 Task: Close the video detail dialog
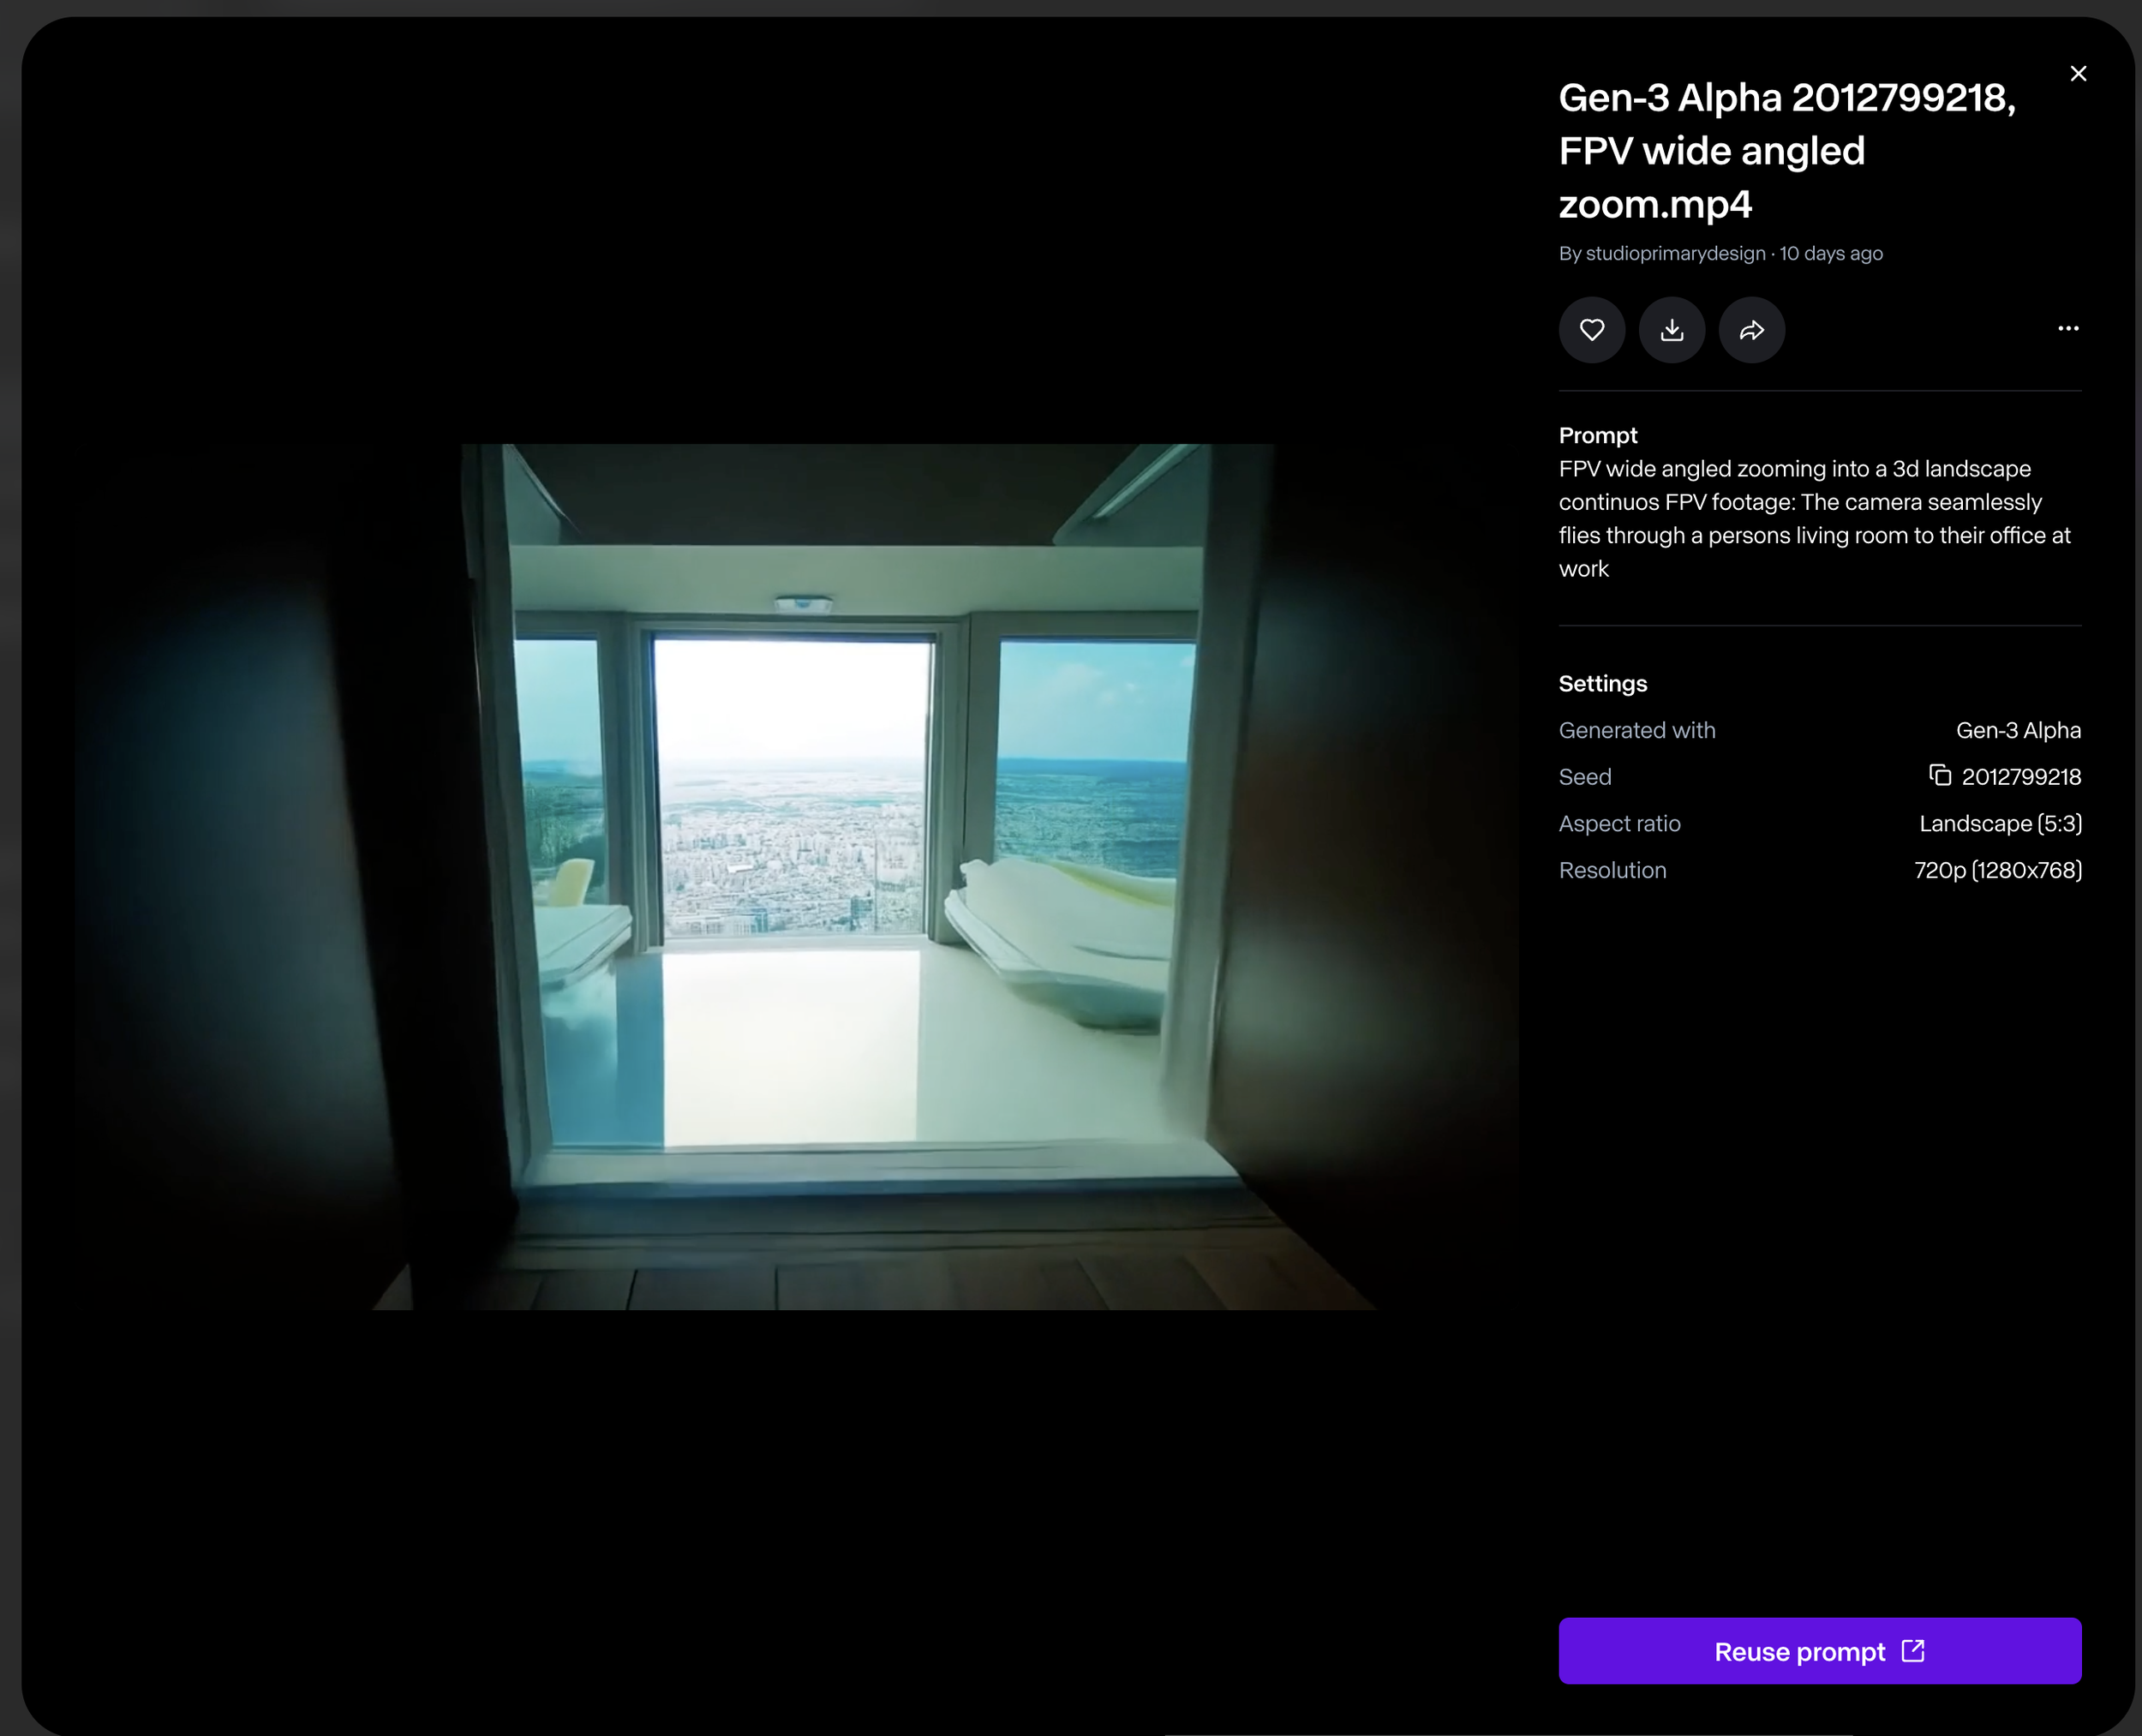(2078, 74)
